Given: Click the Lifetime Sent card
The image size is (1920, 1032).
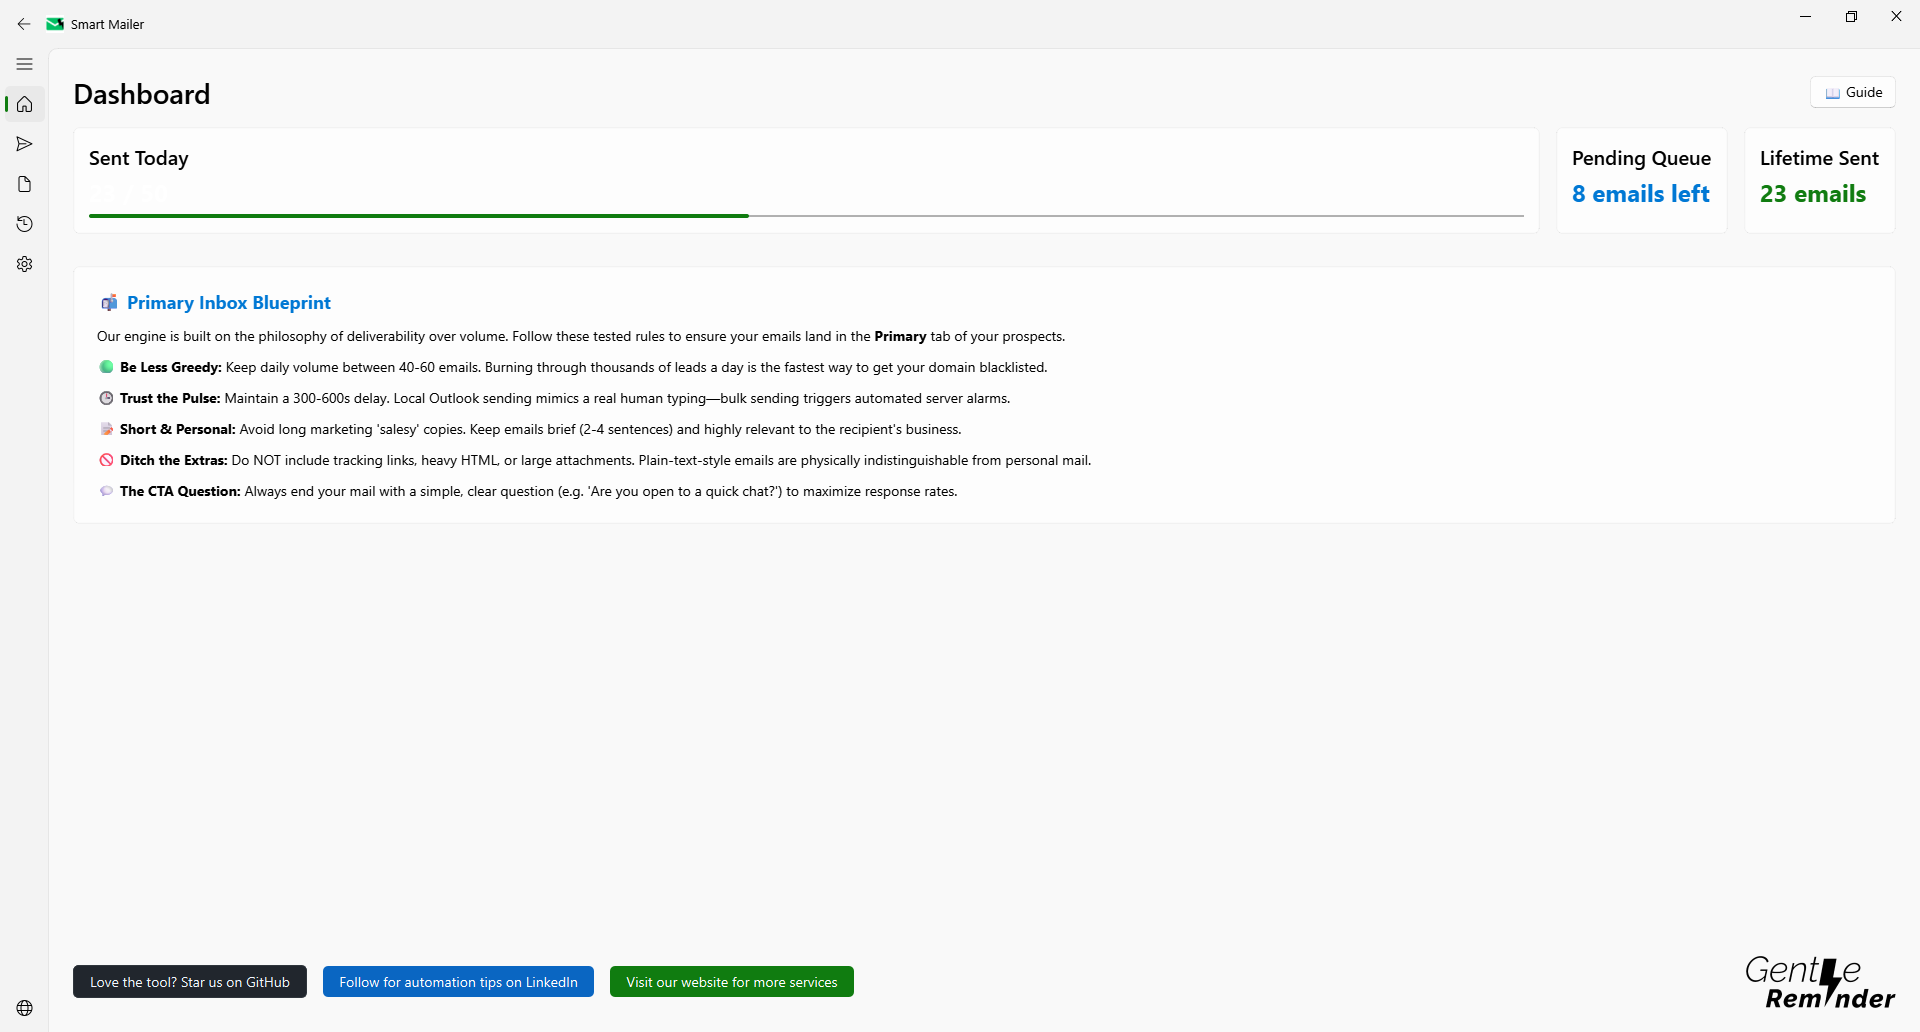Looking at the screenshot, I should click(x=1819, y=179).
